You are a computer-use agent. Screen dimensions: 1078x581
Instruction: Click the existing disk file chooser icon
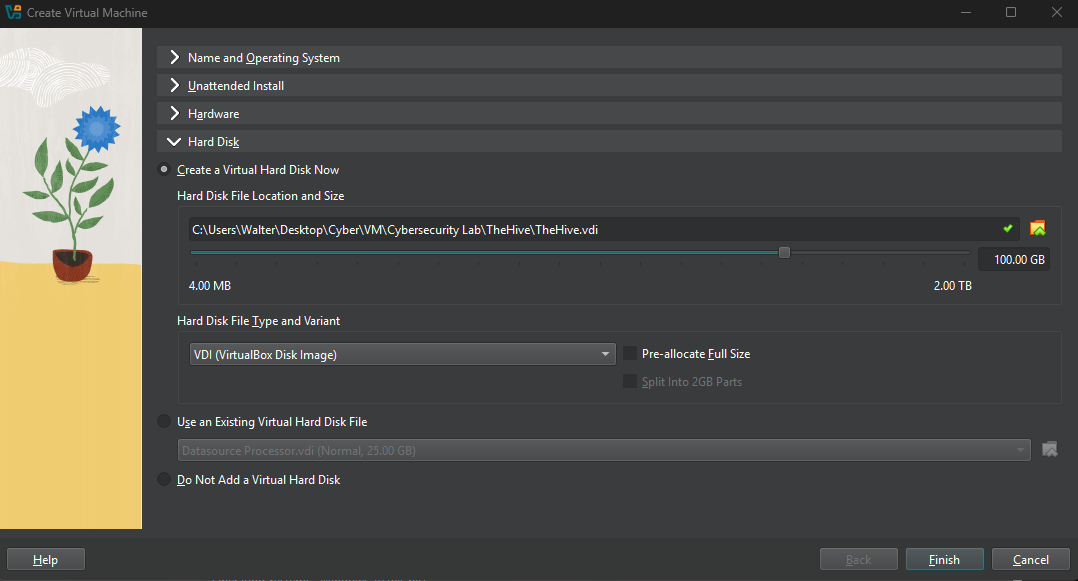(1049, 450)
